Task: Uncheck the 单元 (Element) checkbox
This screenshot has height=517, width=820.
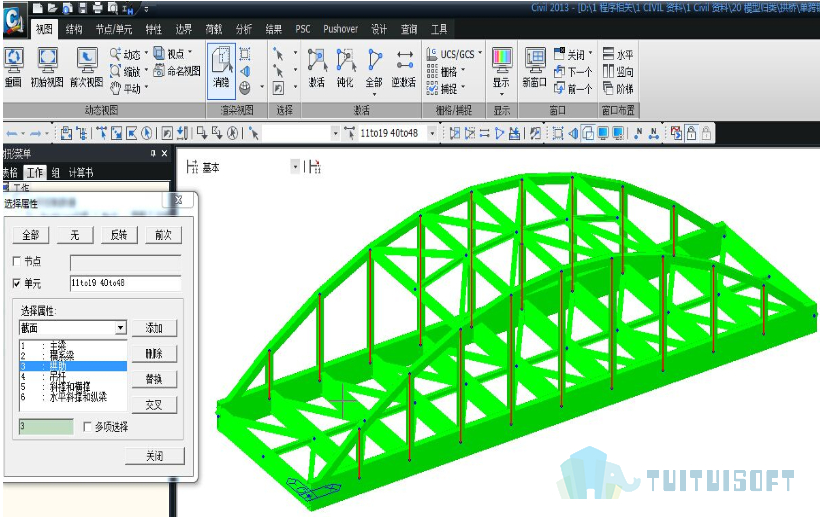Action: (x=16, y=283)
